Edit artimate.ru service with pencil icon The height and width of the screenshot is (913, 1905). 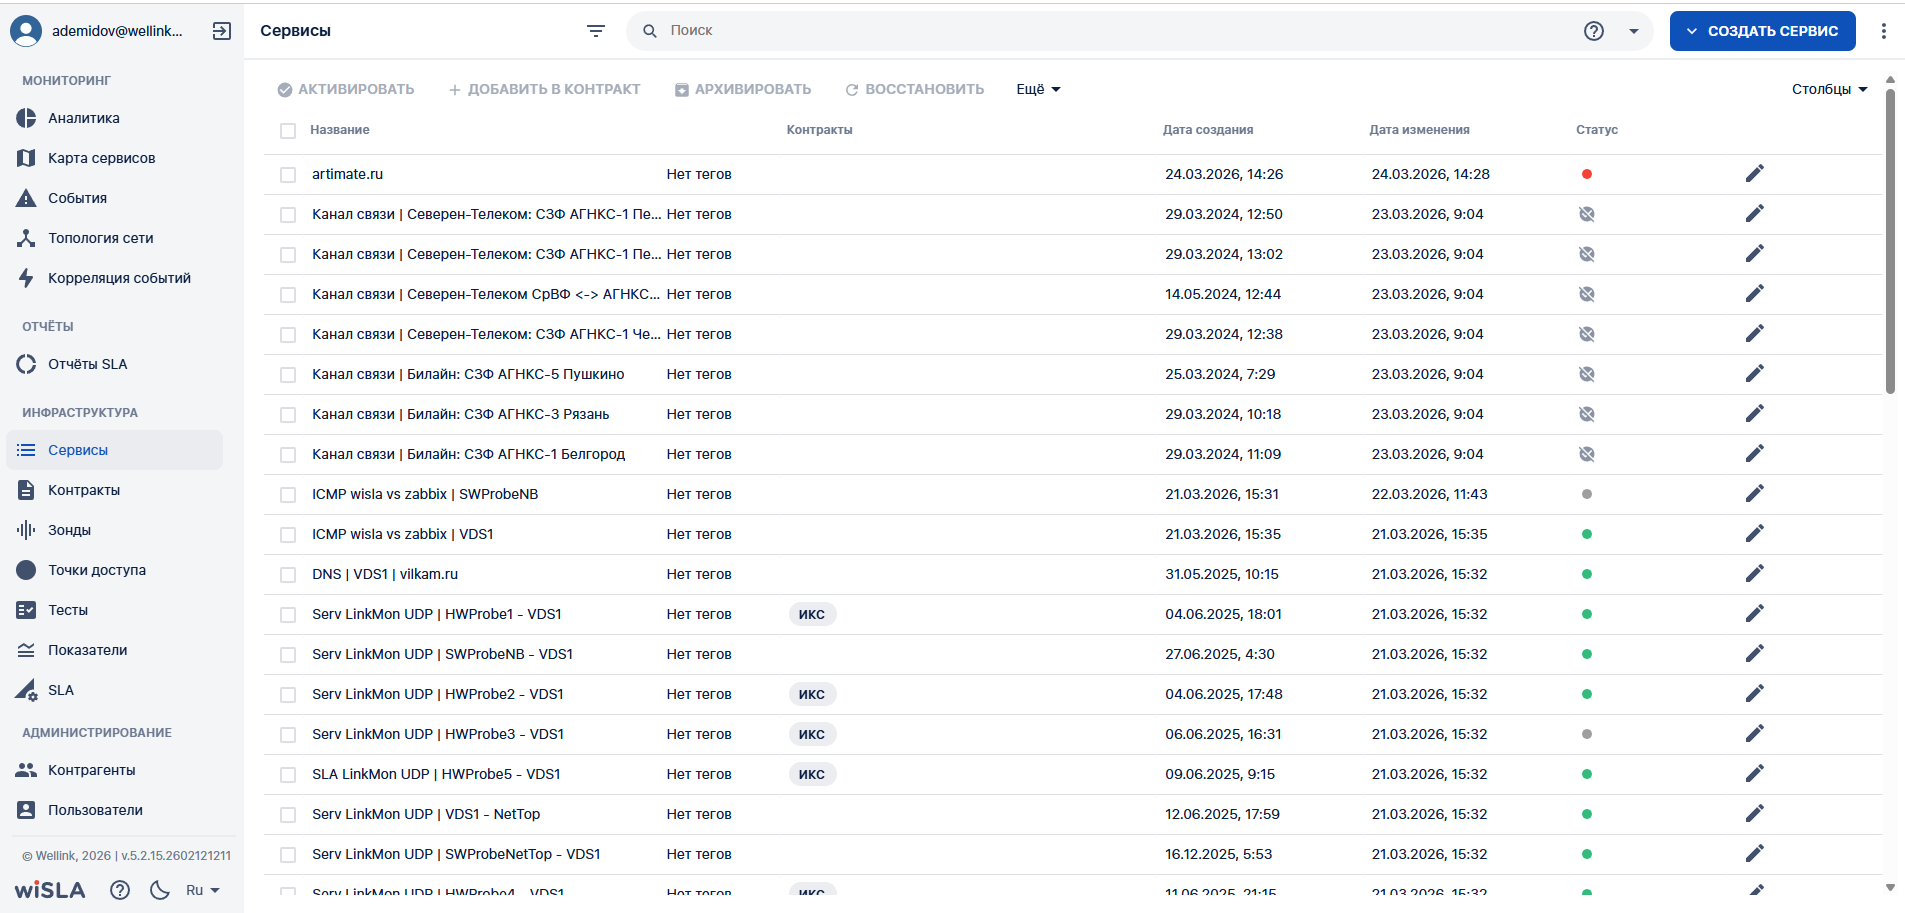click(x=1755, y=174)
